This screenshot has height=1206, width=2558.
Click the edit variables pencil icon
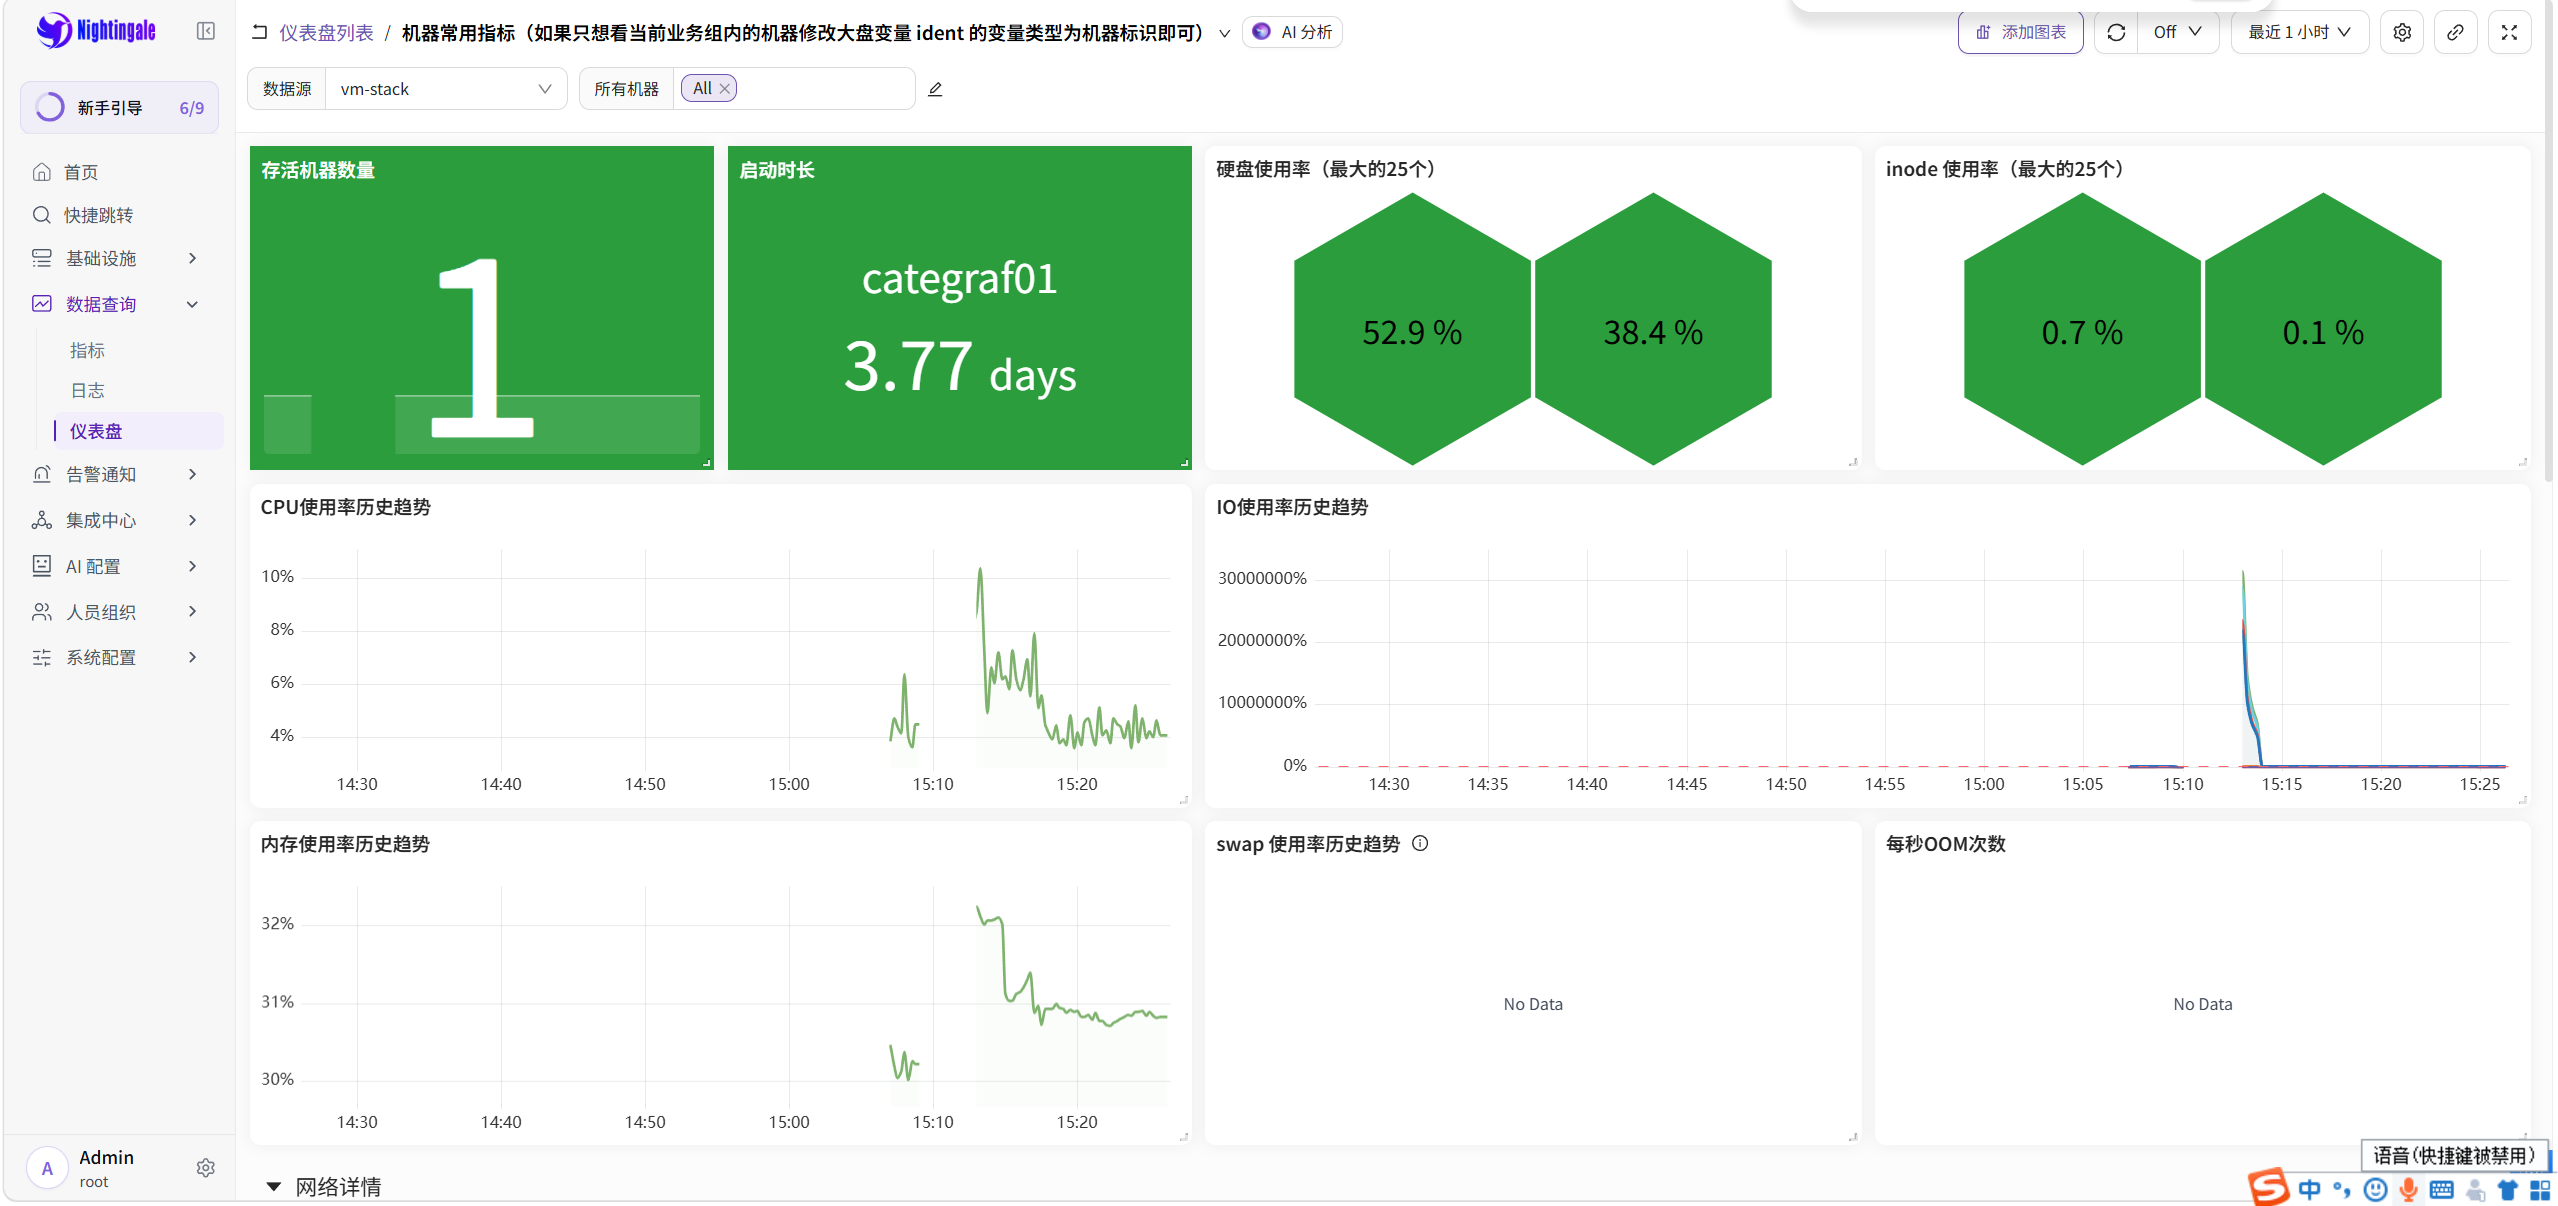tap(935, 89)
